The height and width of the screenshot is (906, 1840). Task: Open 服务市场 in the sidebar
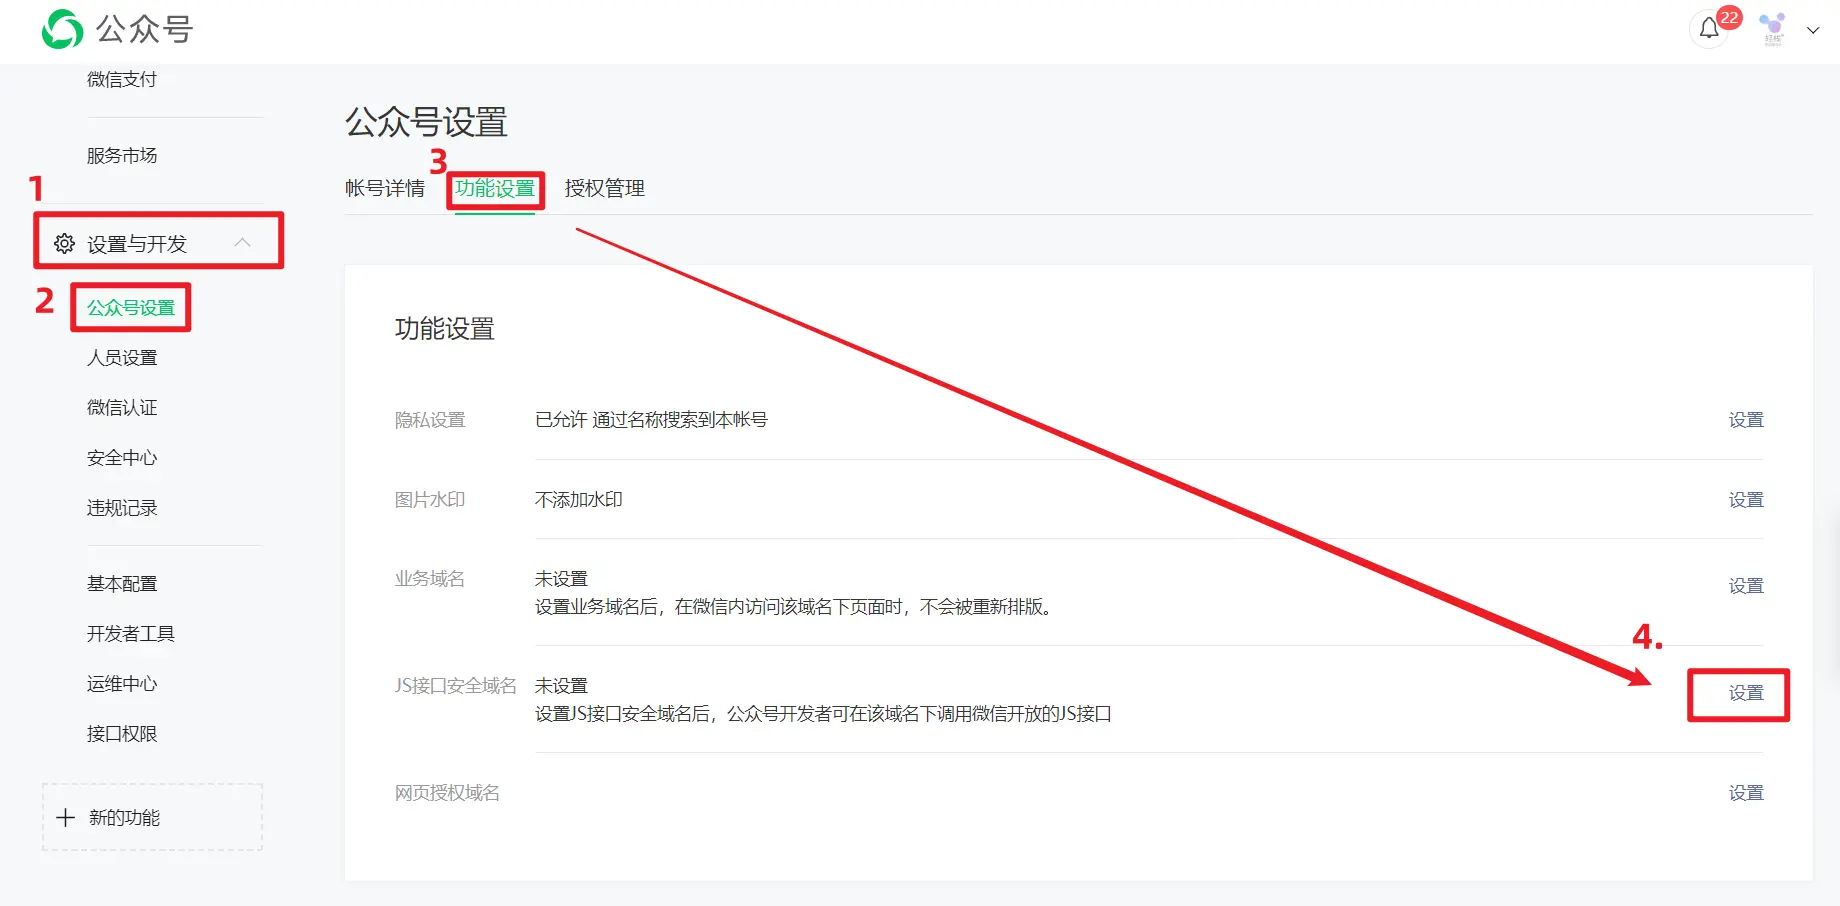122,156
